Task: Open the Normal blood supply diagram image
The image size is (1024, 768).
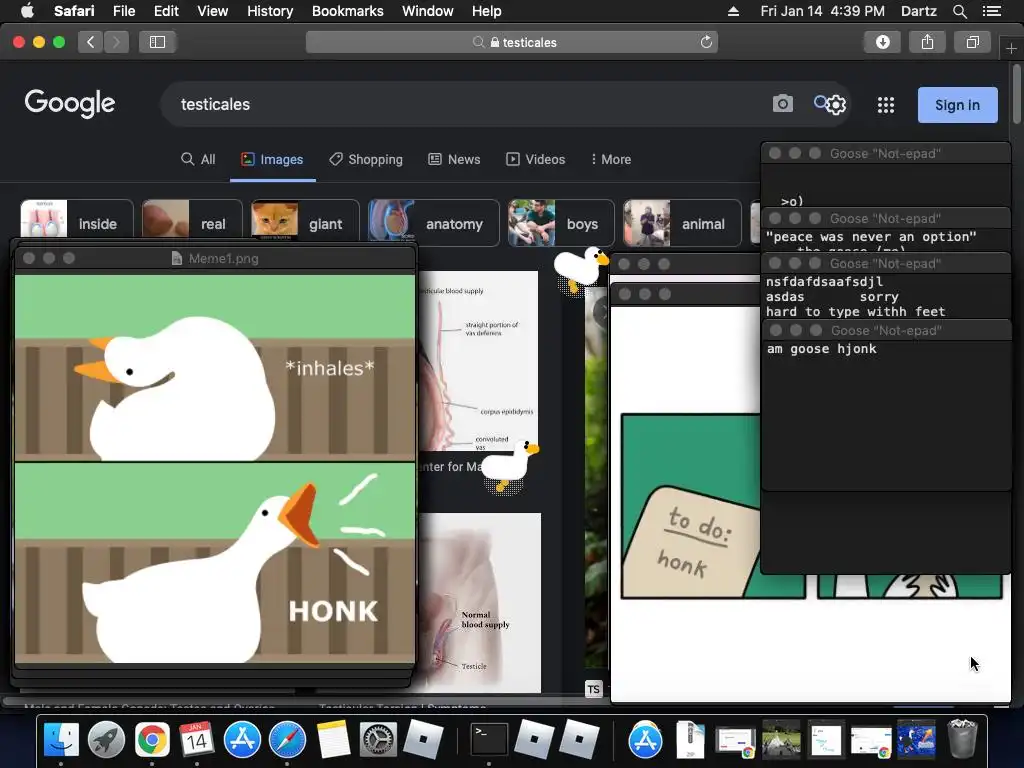Action: pyautogui.click(x=479, y=602)
